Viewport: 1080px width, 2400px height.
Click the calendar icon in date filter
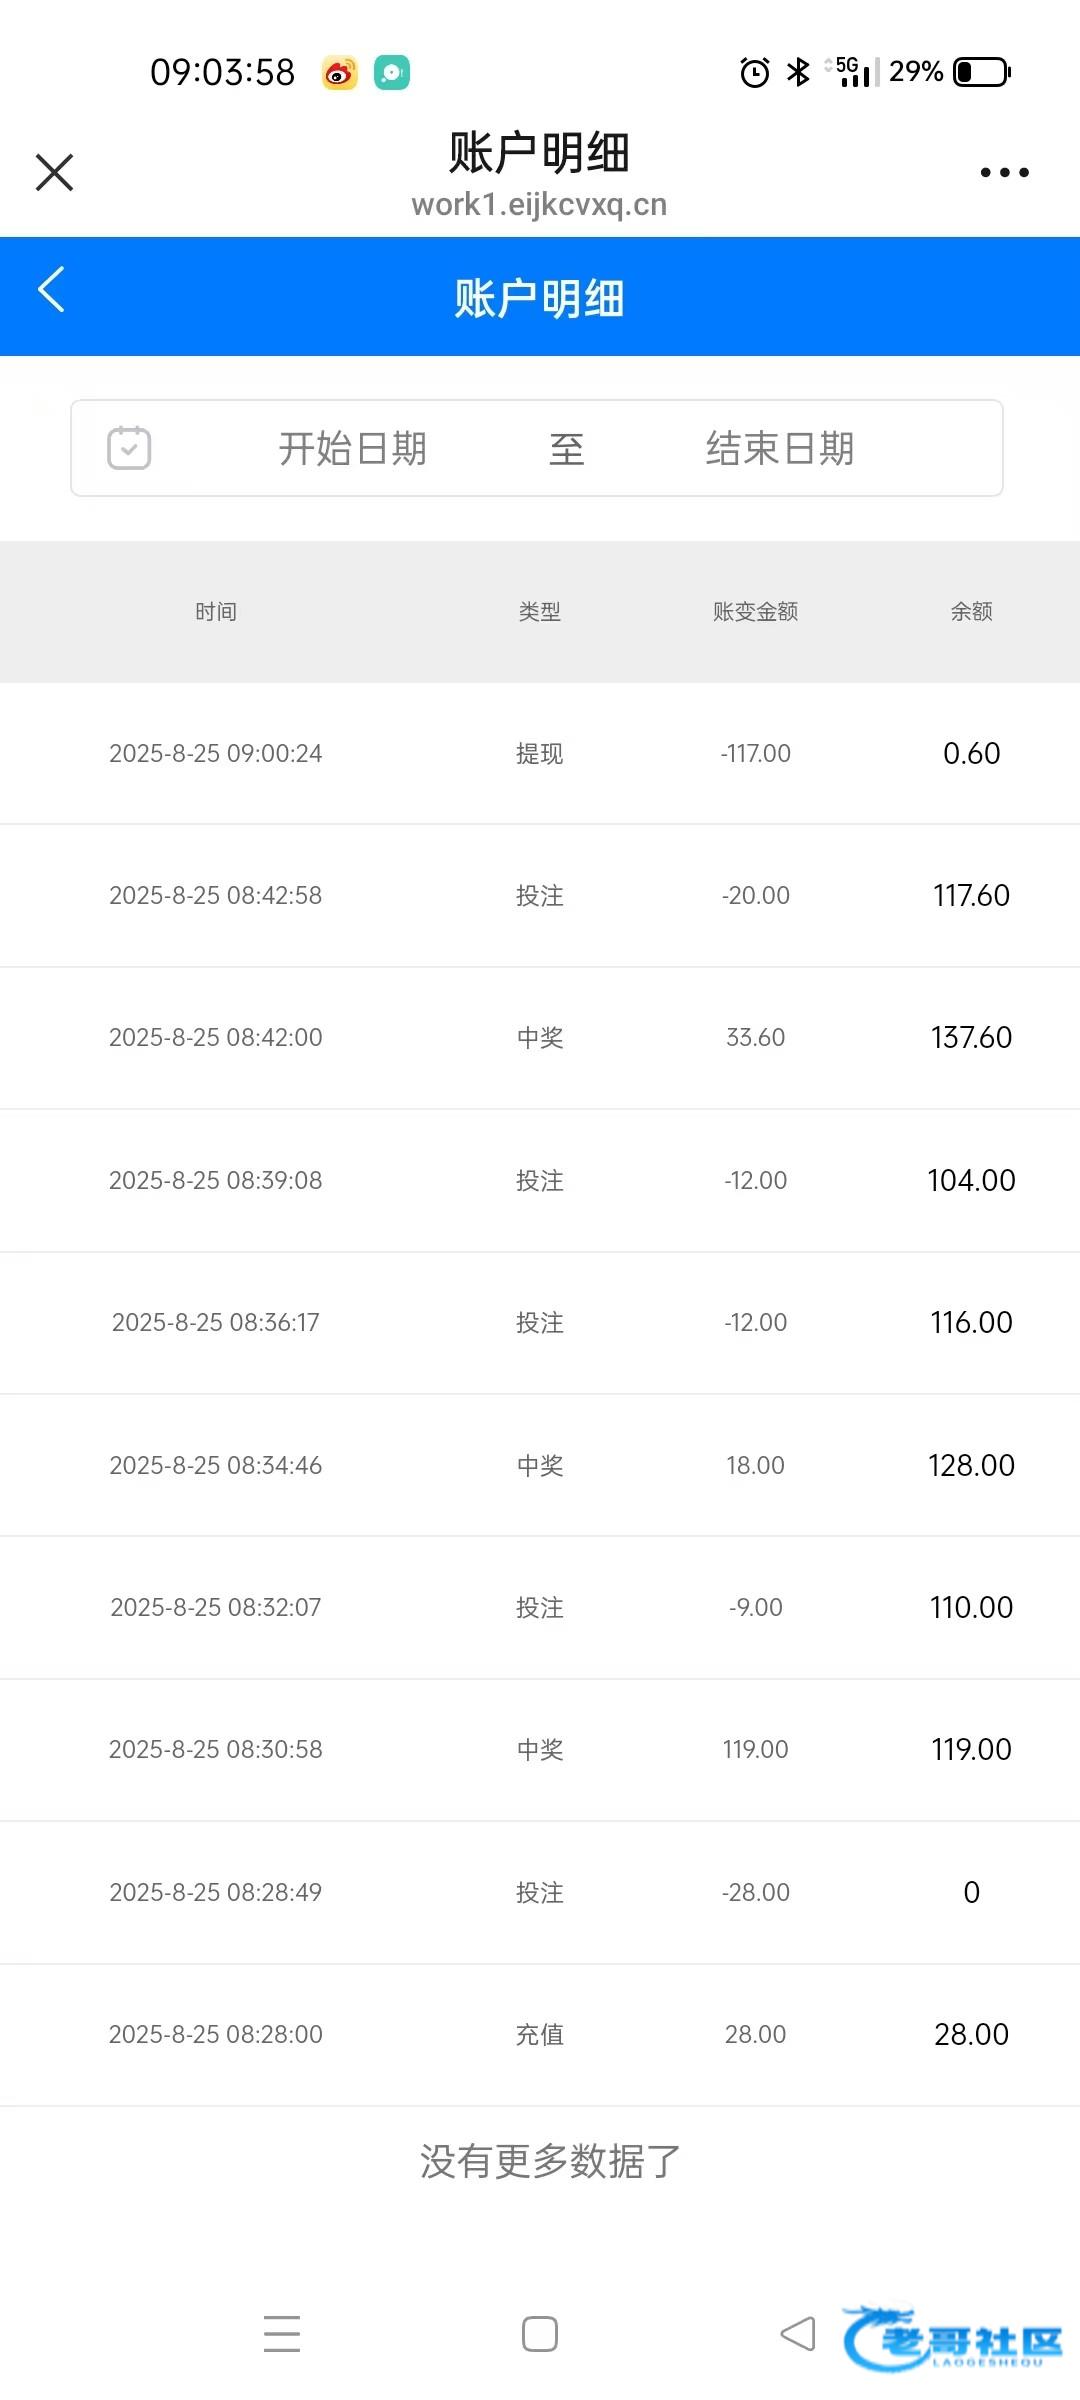click(x=129, y=448)
